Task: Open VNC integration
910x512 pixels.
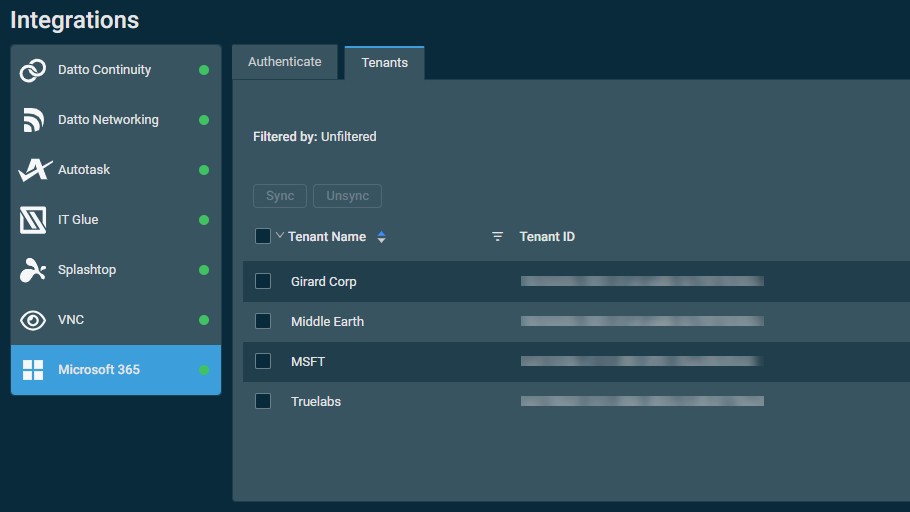Action: (116, 319)
